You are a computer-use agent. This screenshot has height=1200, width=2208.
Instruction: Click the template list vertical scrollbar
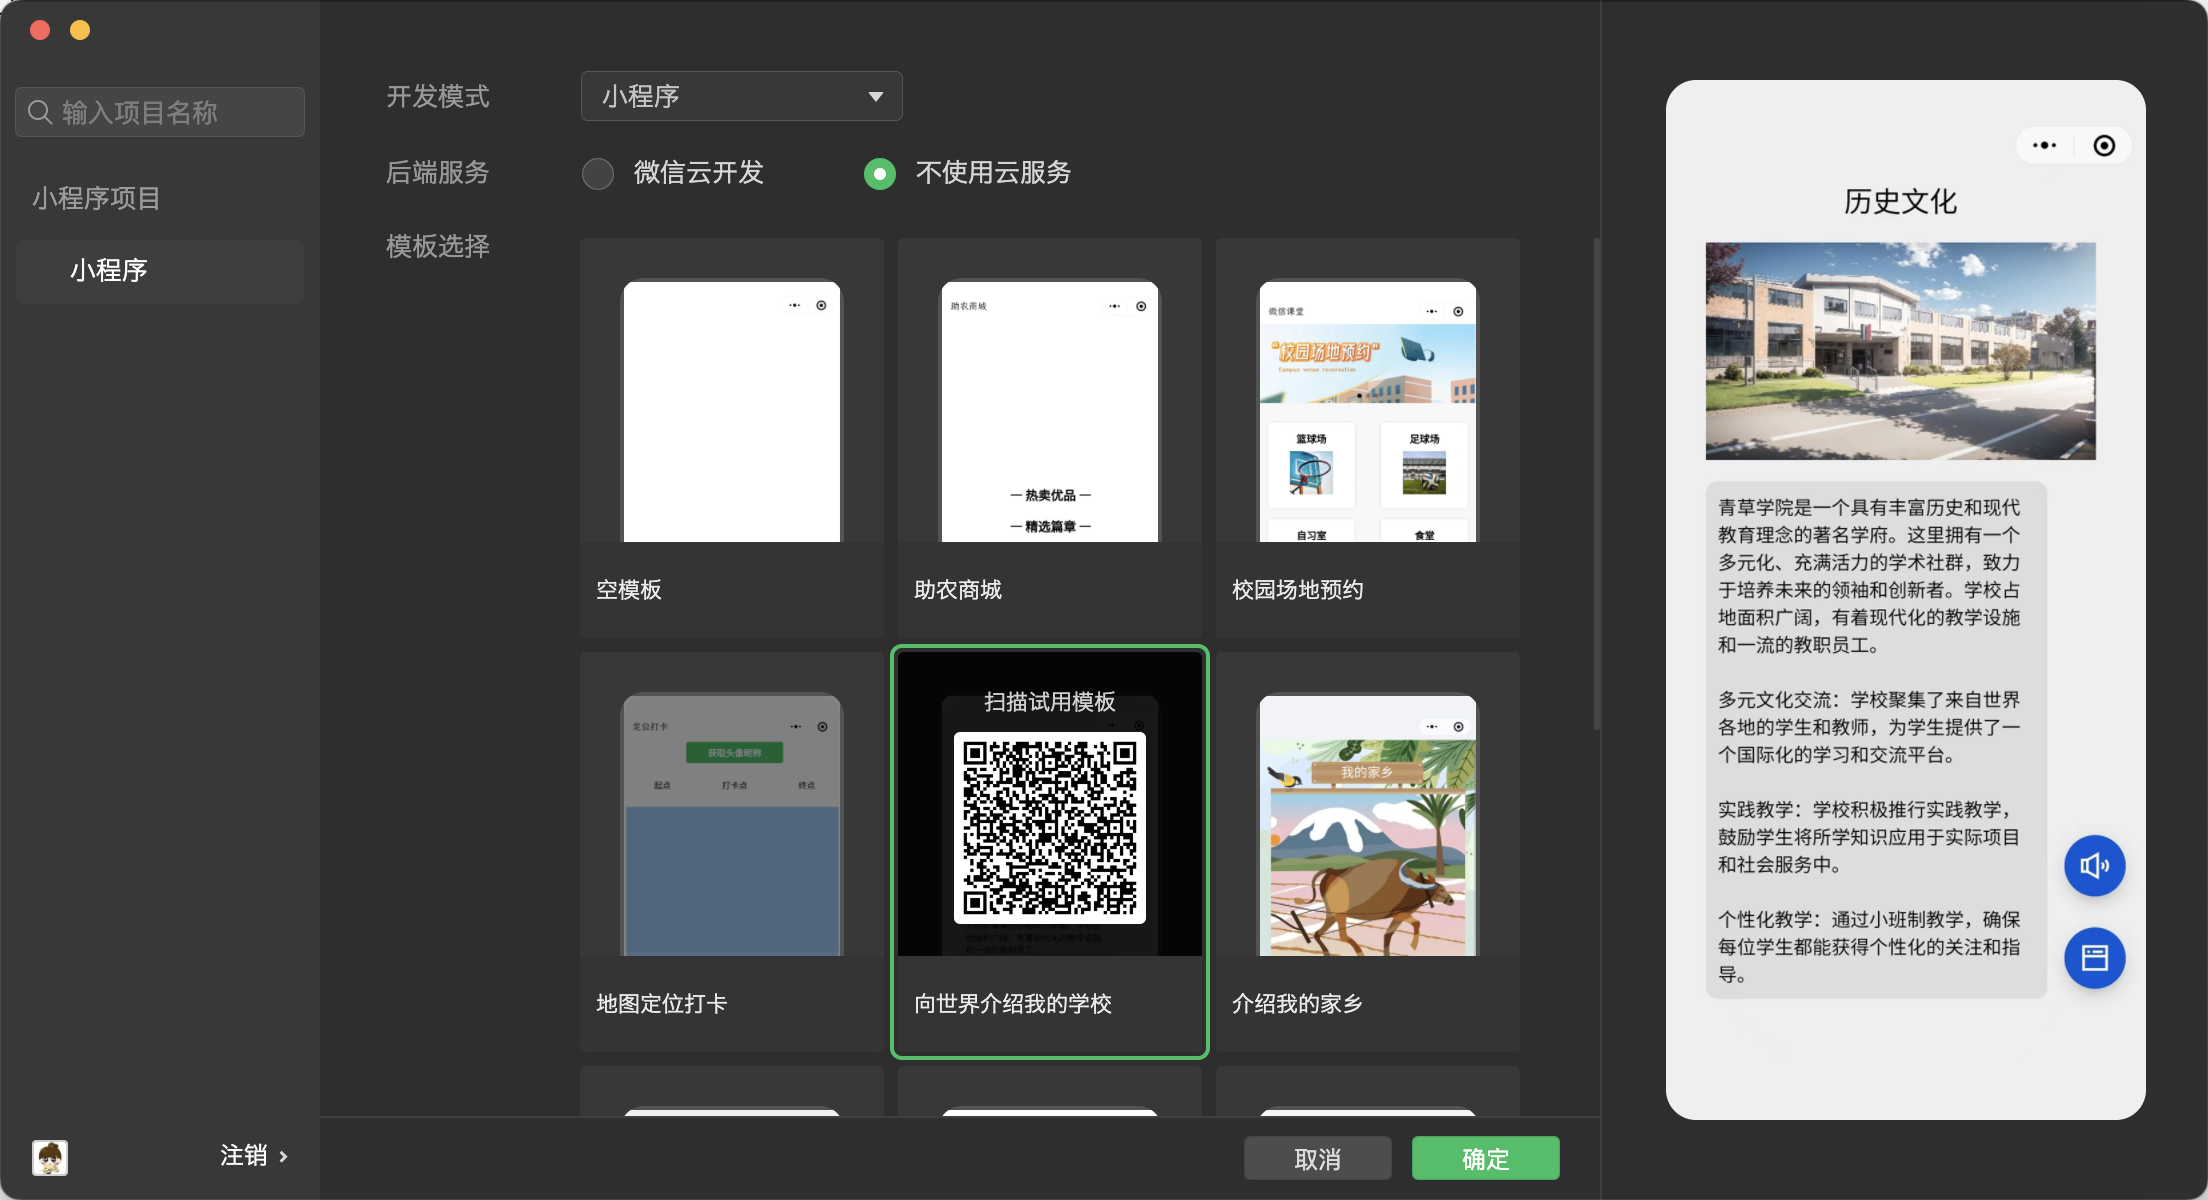(x=1597, y=484)
